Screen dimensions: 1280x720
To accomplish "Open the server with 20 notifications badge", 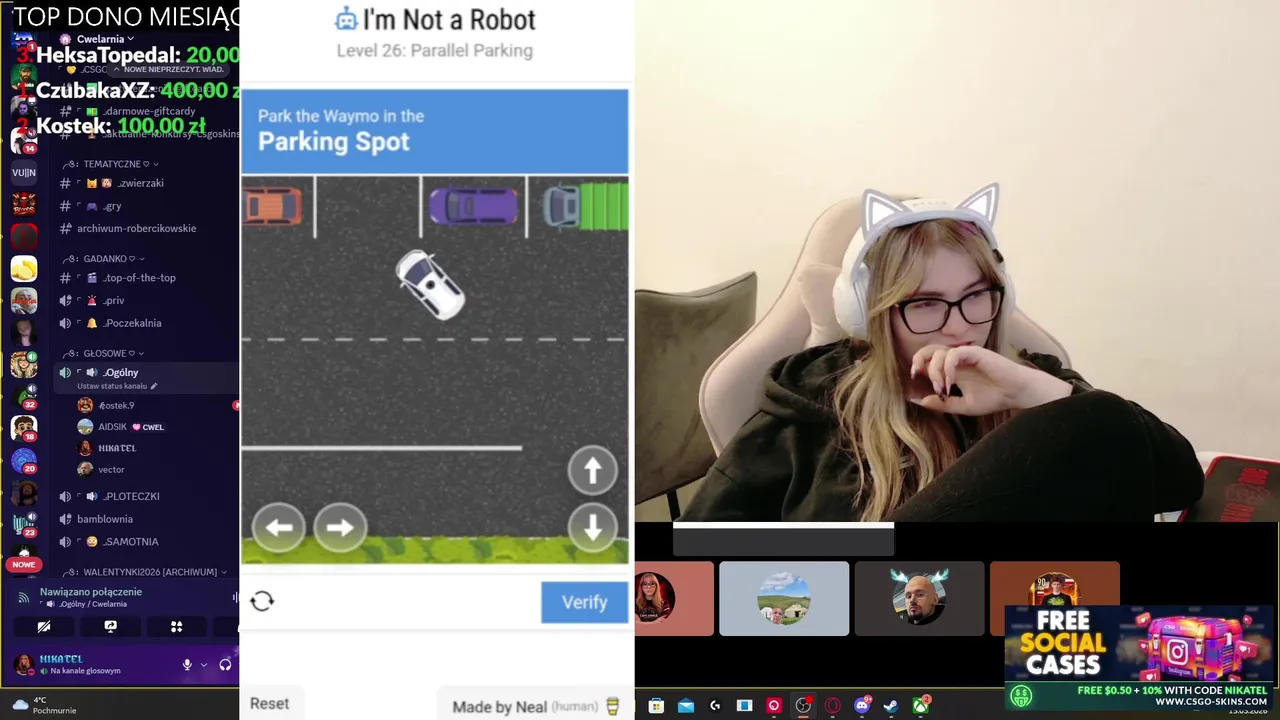I will coord(24,459).
